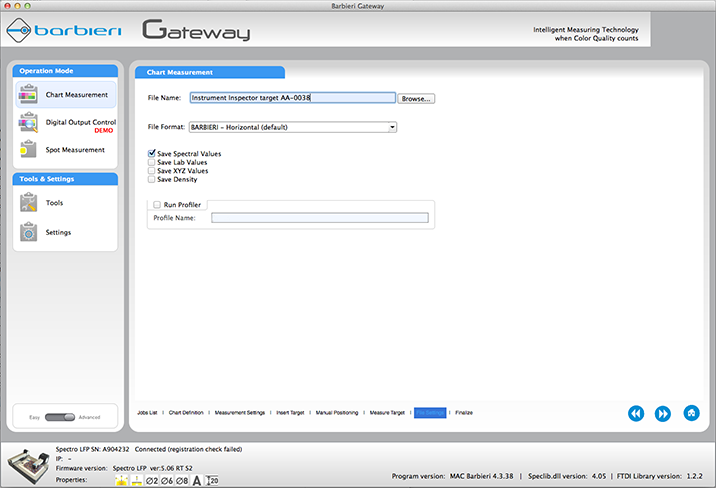Click into the Profile Name field

click(320, 218)
